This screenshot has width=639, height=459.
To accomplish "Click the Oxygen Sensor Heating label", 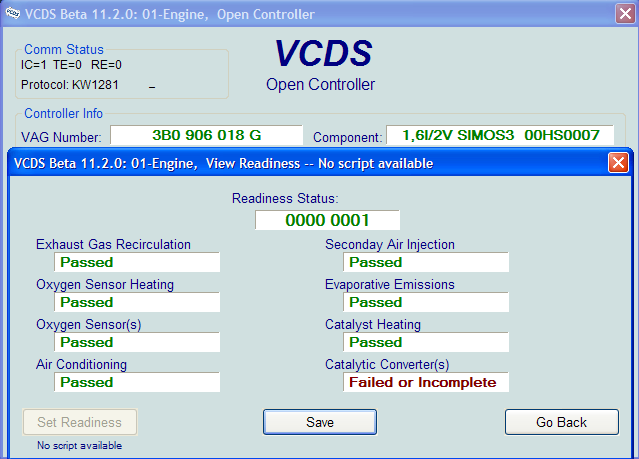I will 105,284.
